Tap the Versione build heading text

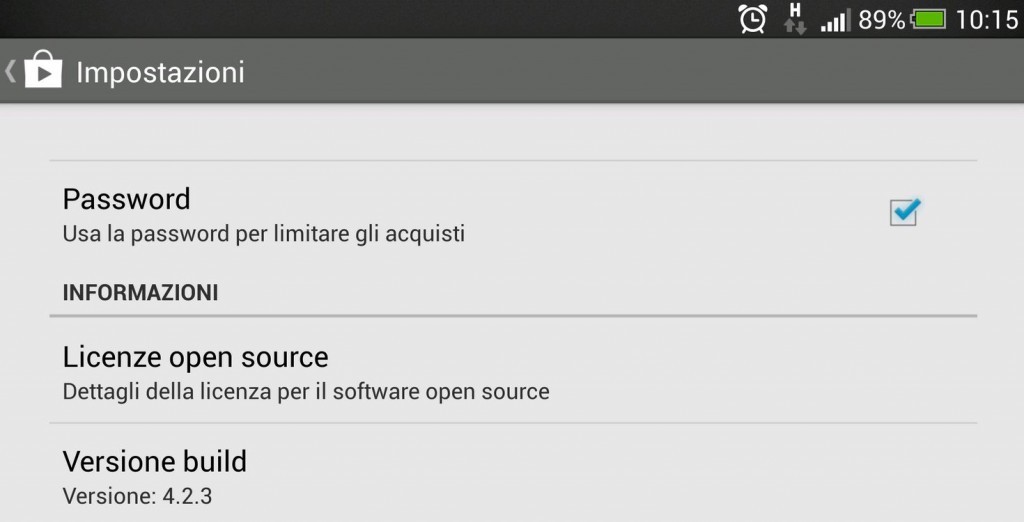click(155, 461)
